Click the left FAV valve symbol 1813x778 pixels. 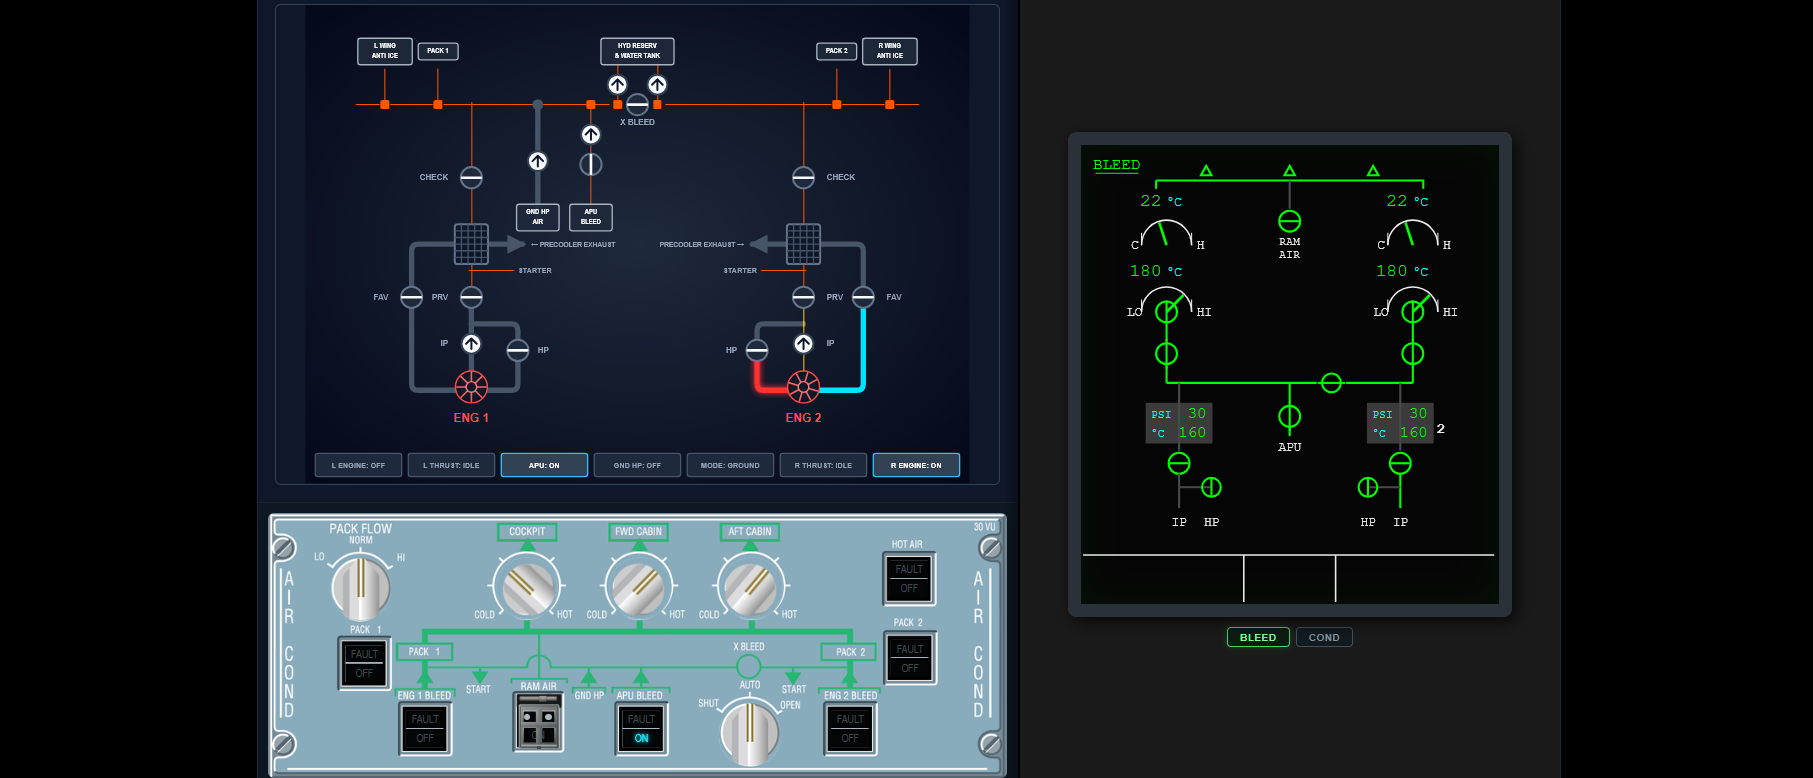pos(411,297)
